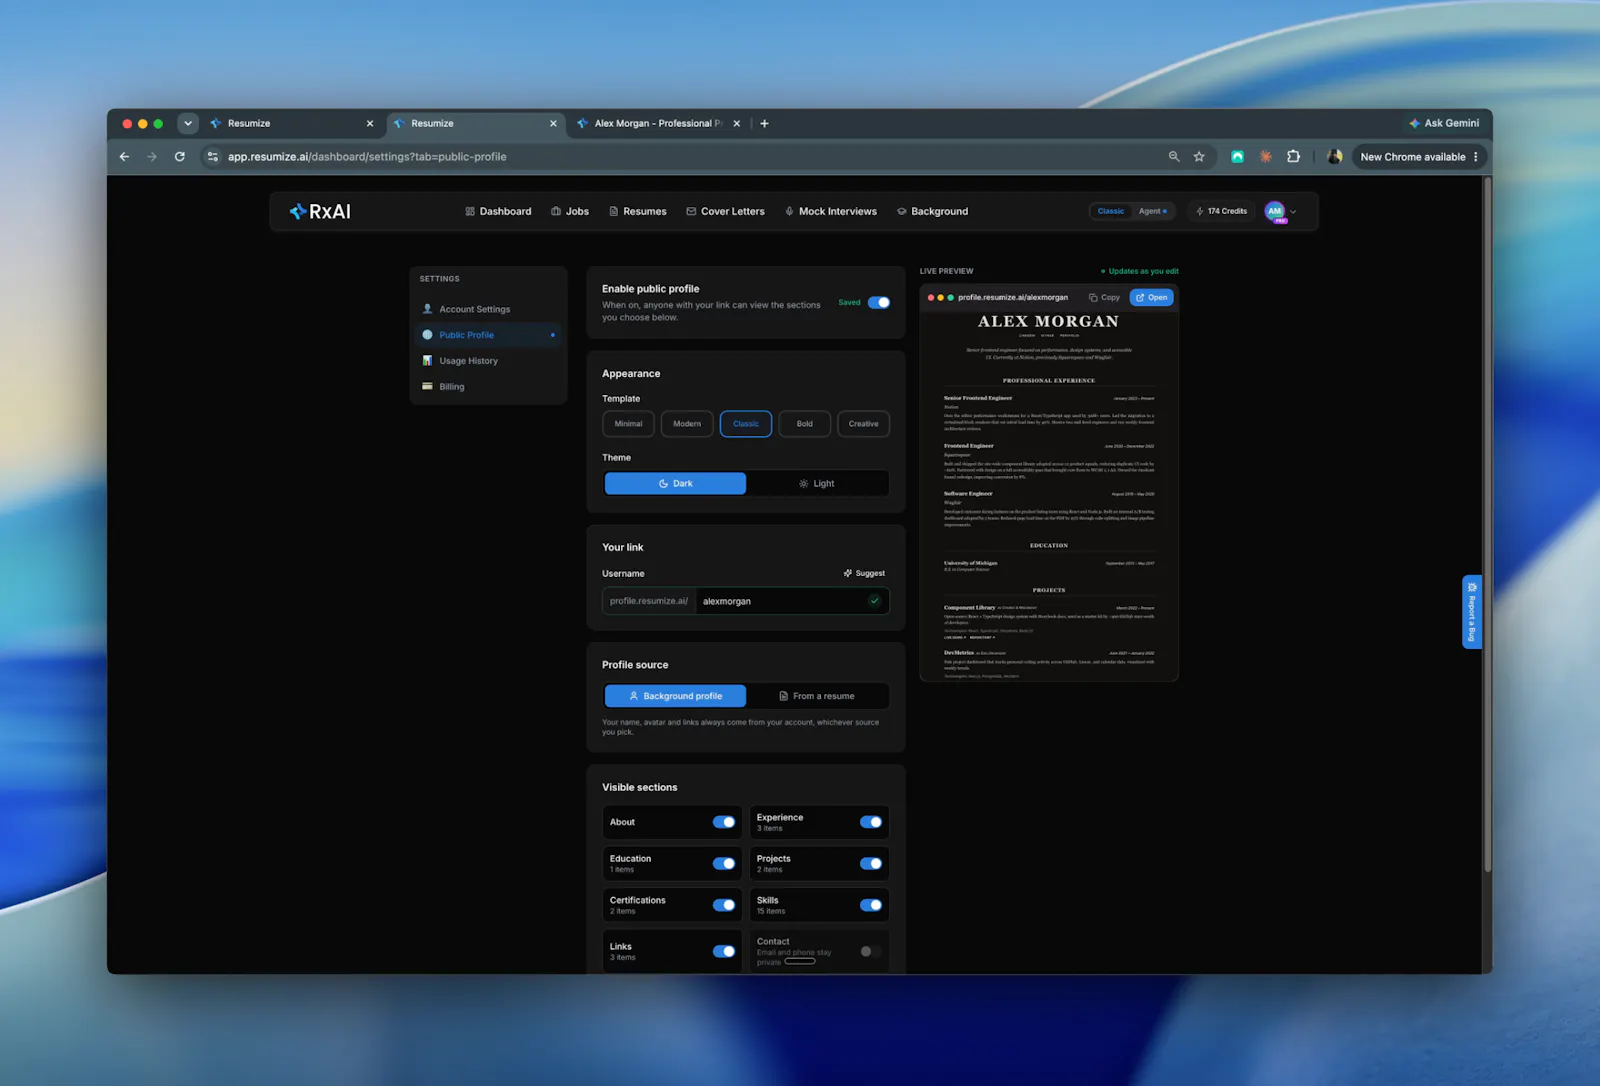
Task: Go back with the browser back arrow
Action: (124, 157)
